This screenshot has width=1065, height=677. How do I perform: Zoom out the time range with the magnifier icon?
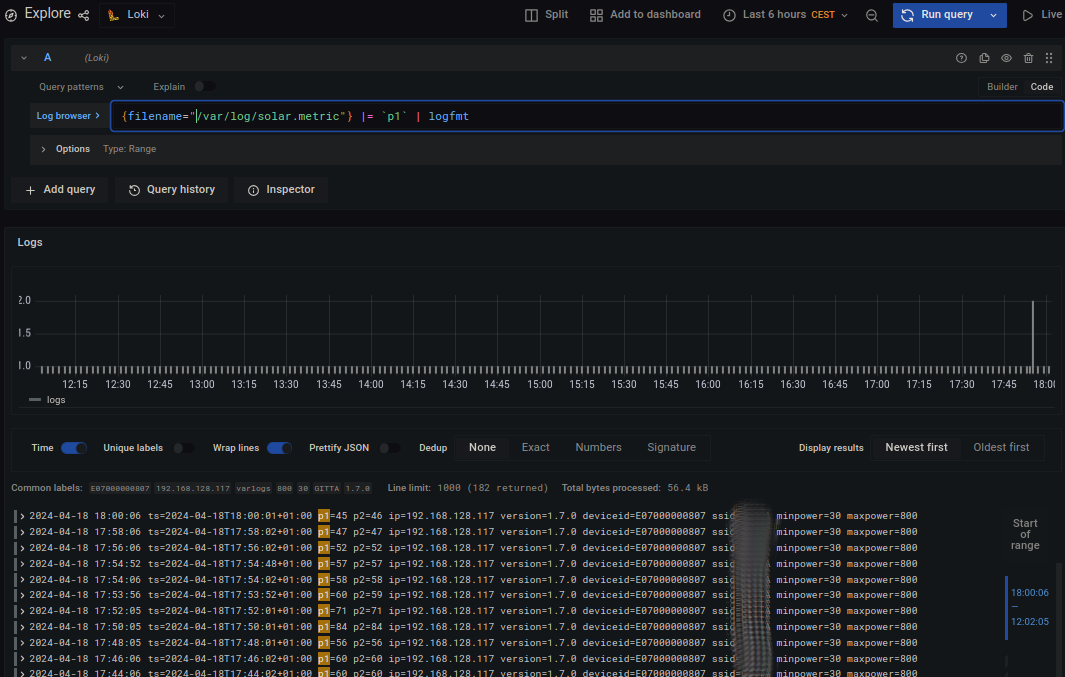pos(870,15)
